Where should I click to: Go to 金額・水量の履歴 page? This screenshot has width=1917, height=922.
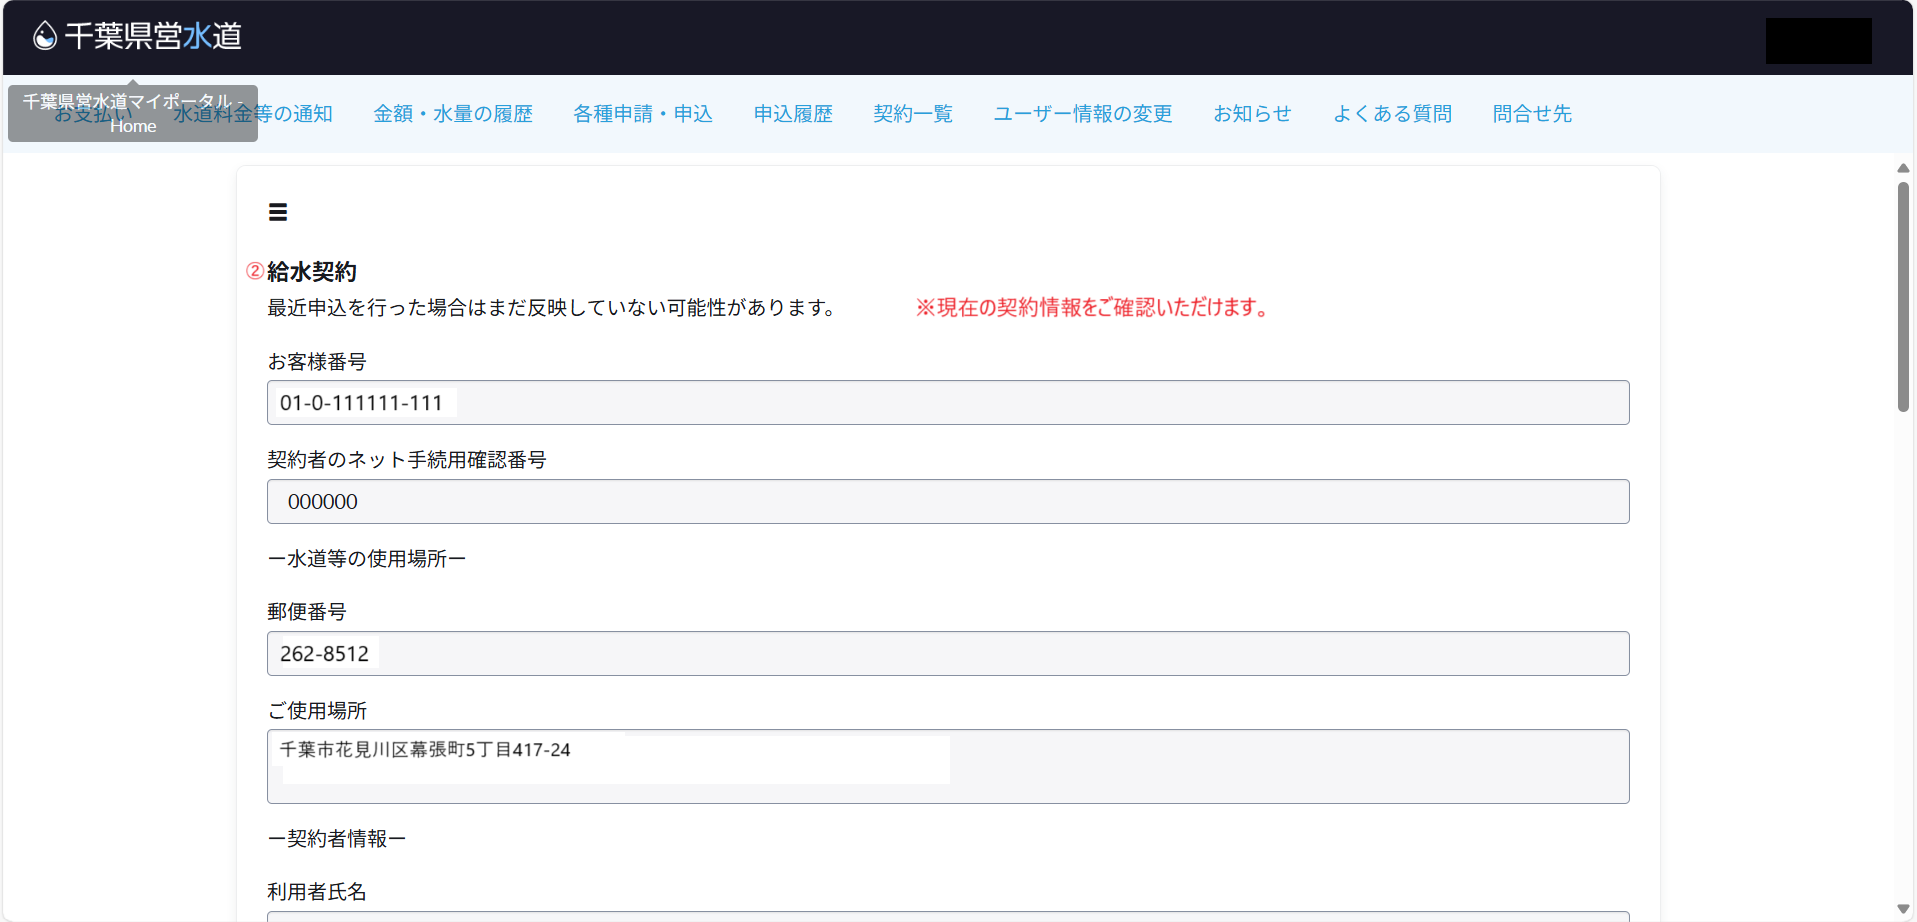pos(453,114)
